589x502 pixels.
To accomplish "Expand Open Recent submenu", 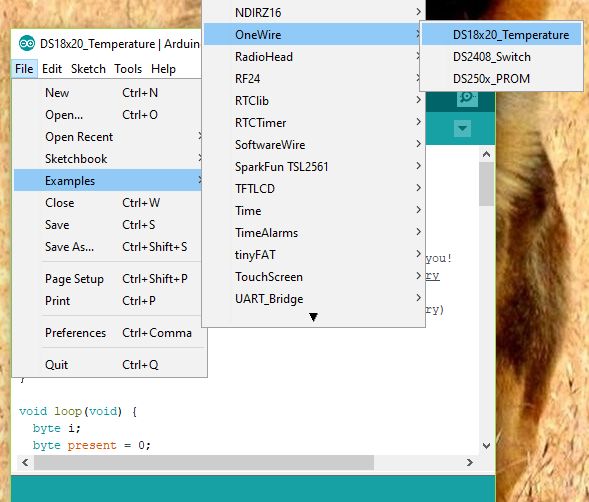I will tap(108, 136).
